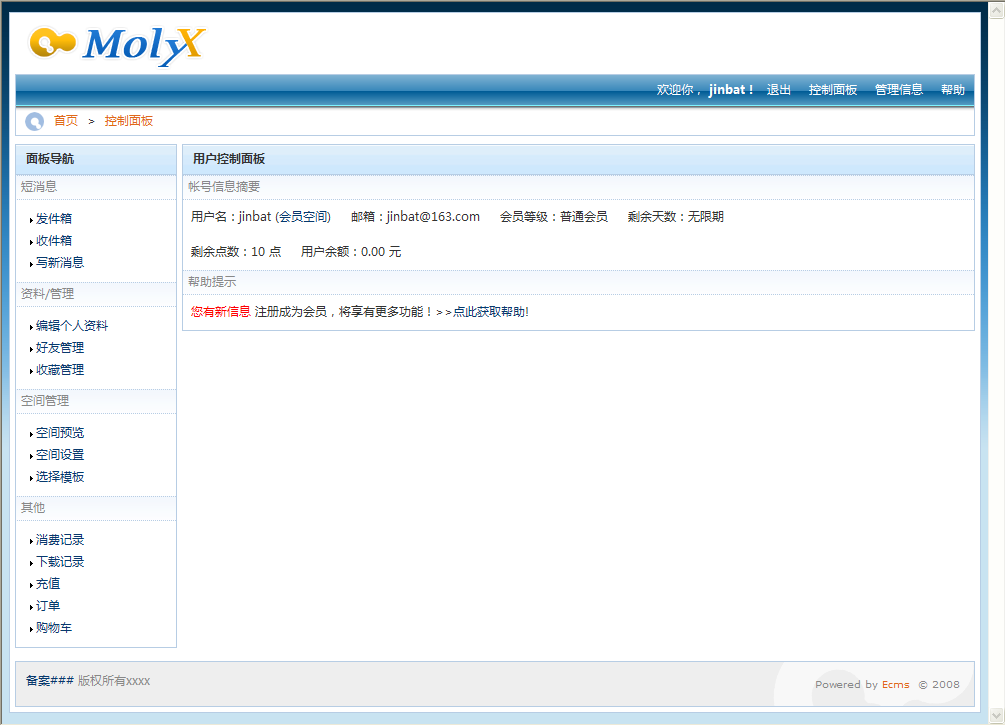Open 购物车 shopping cart
1005x725 pixels.
tap(54, 628)
